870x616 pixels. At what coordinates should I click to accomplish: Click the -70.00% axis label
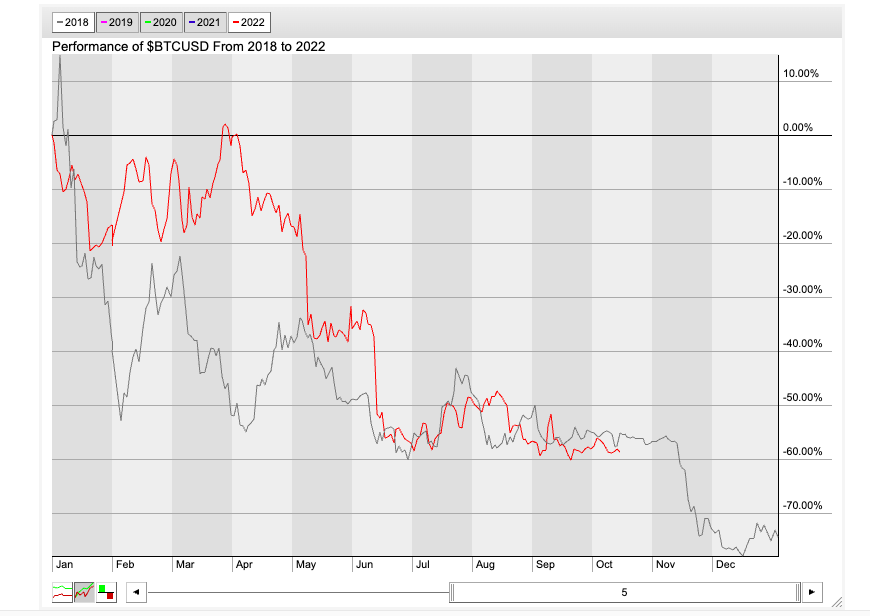[802, 505]
